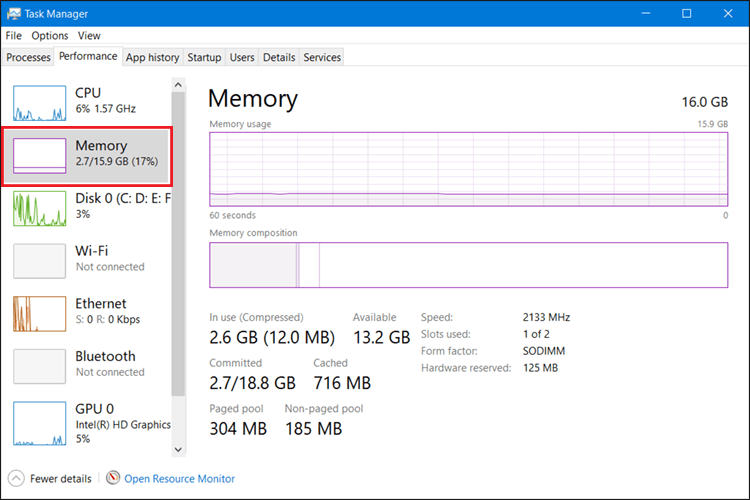Select the Wi-Fi performance item

tap(87, 259)
